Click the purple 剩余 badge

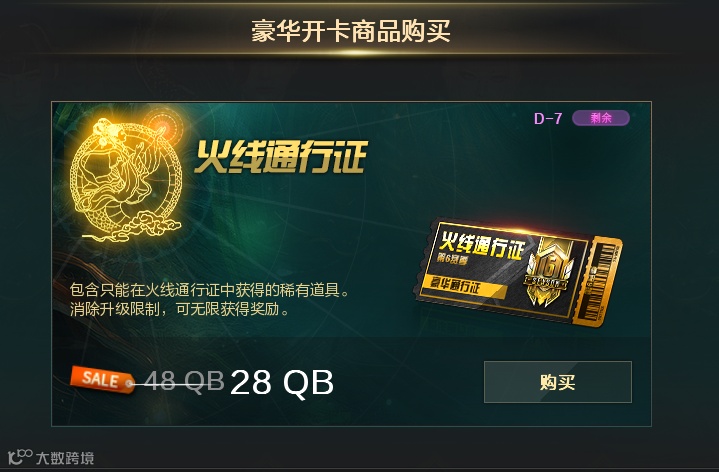pyautogui.click(x=601, y=118)
